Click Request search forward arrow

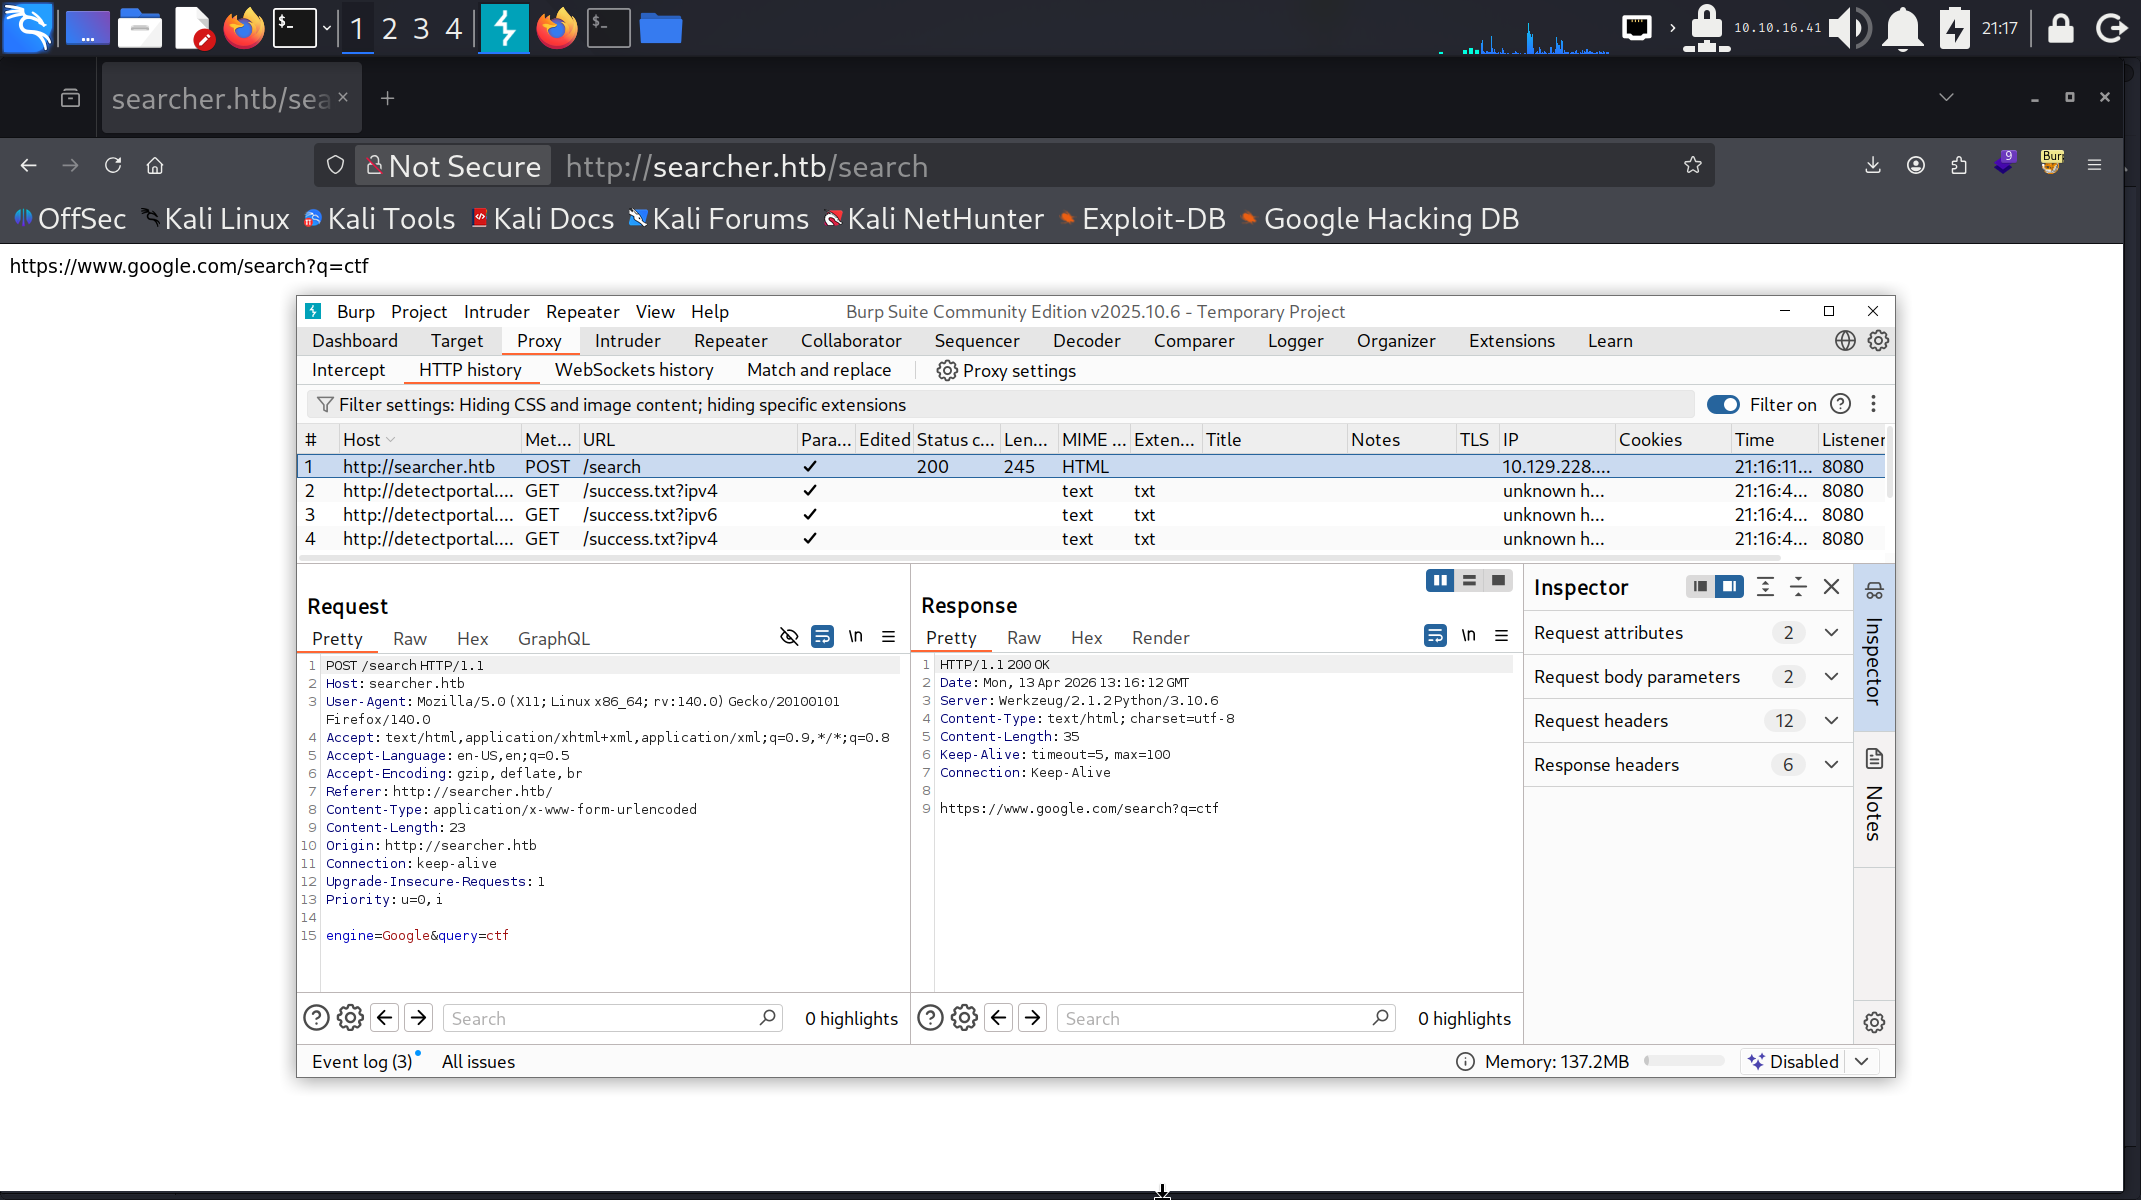pos(419,1018)
